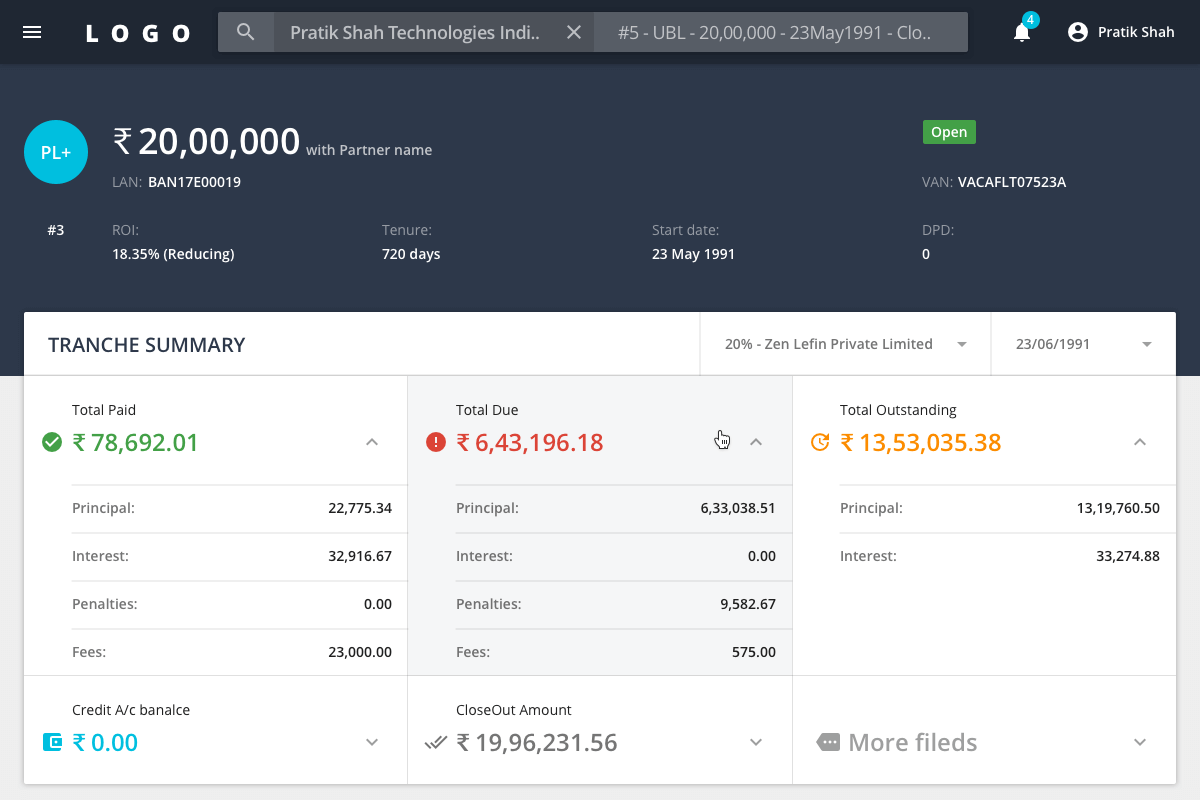Click the user profile icon

point(1077,31)
